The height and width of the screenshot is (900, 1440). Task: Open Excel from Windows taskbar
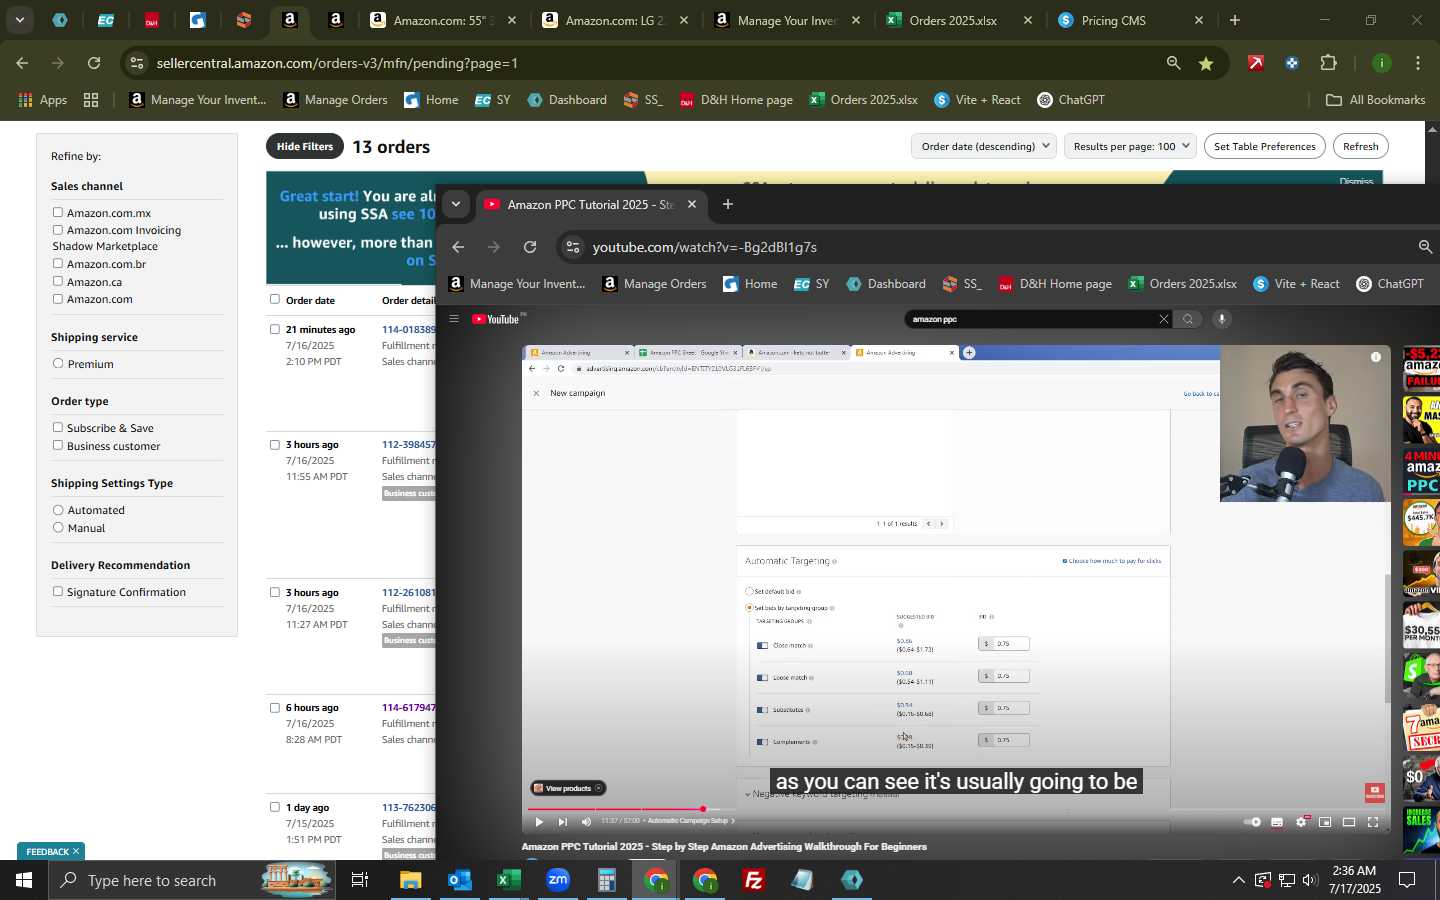click(x=509, y=880)
